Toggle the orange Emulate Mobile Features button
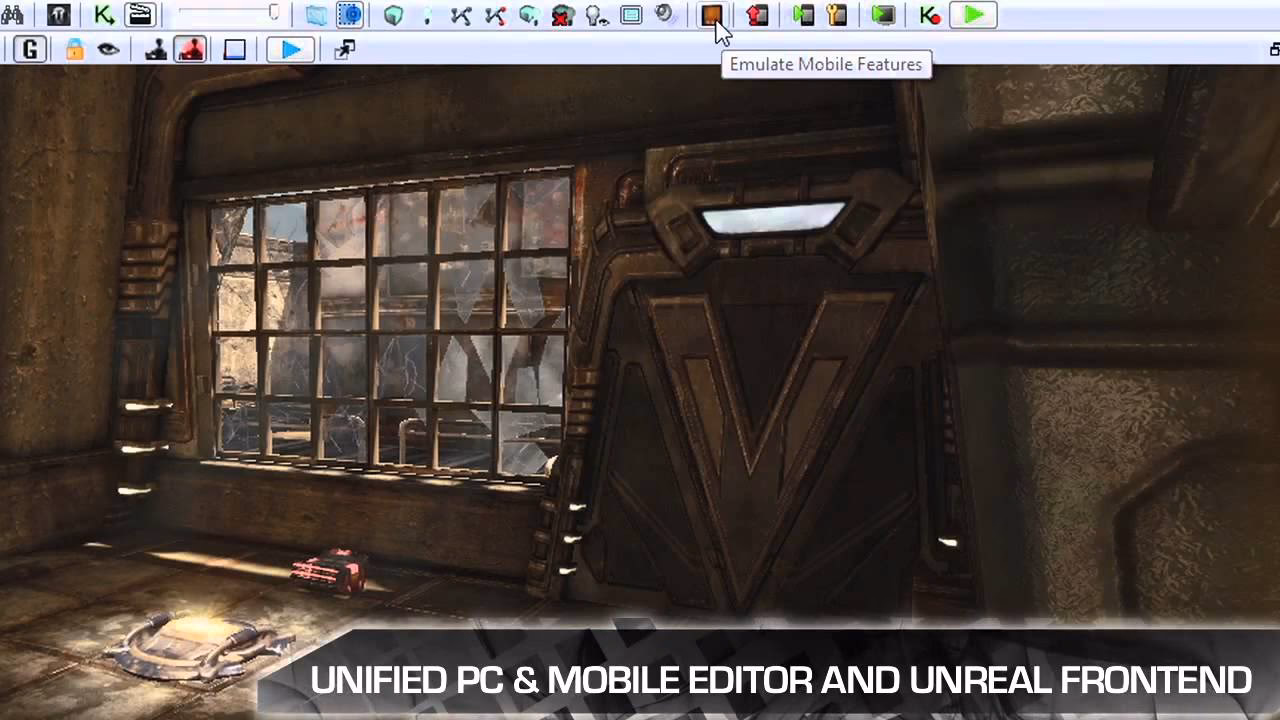1280x720 pixels. (711, 15)
